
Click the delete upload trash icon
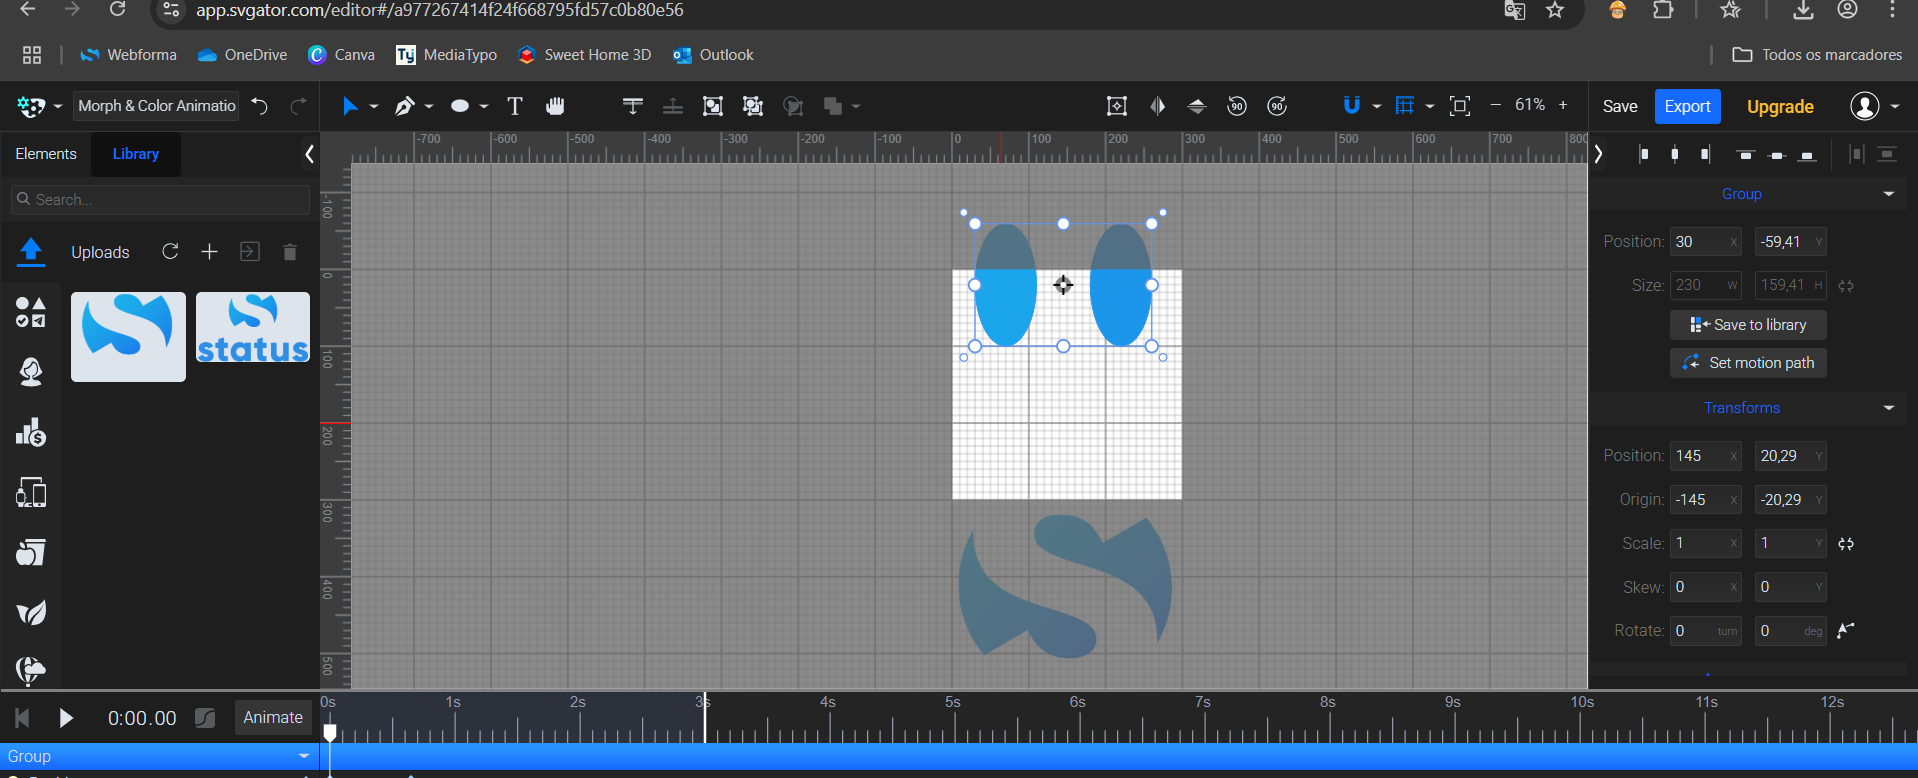(x=290, y=252)
